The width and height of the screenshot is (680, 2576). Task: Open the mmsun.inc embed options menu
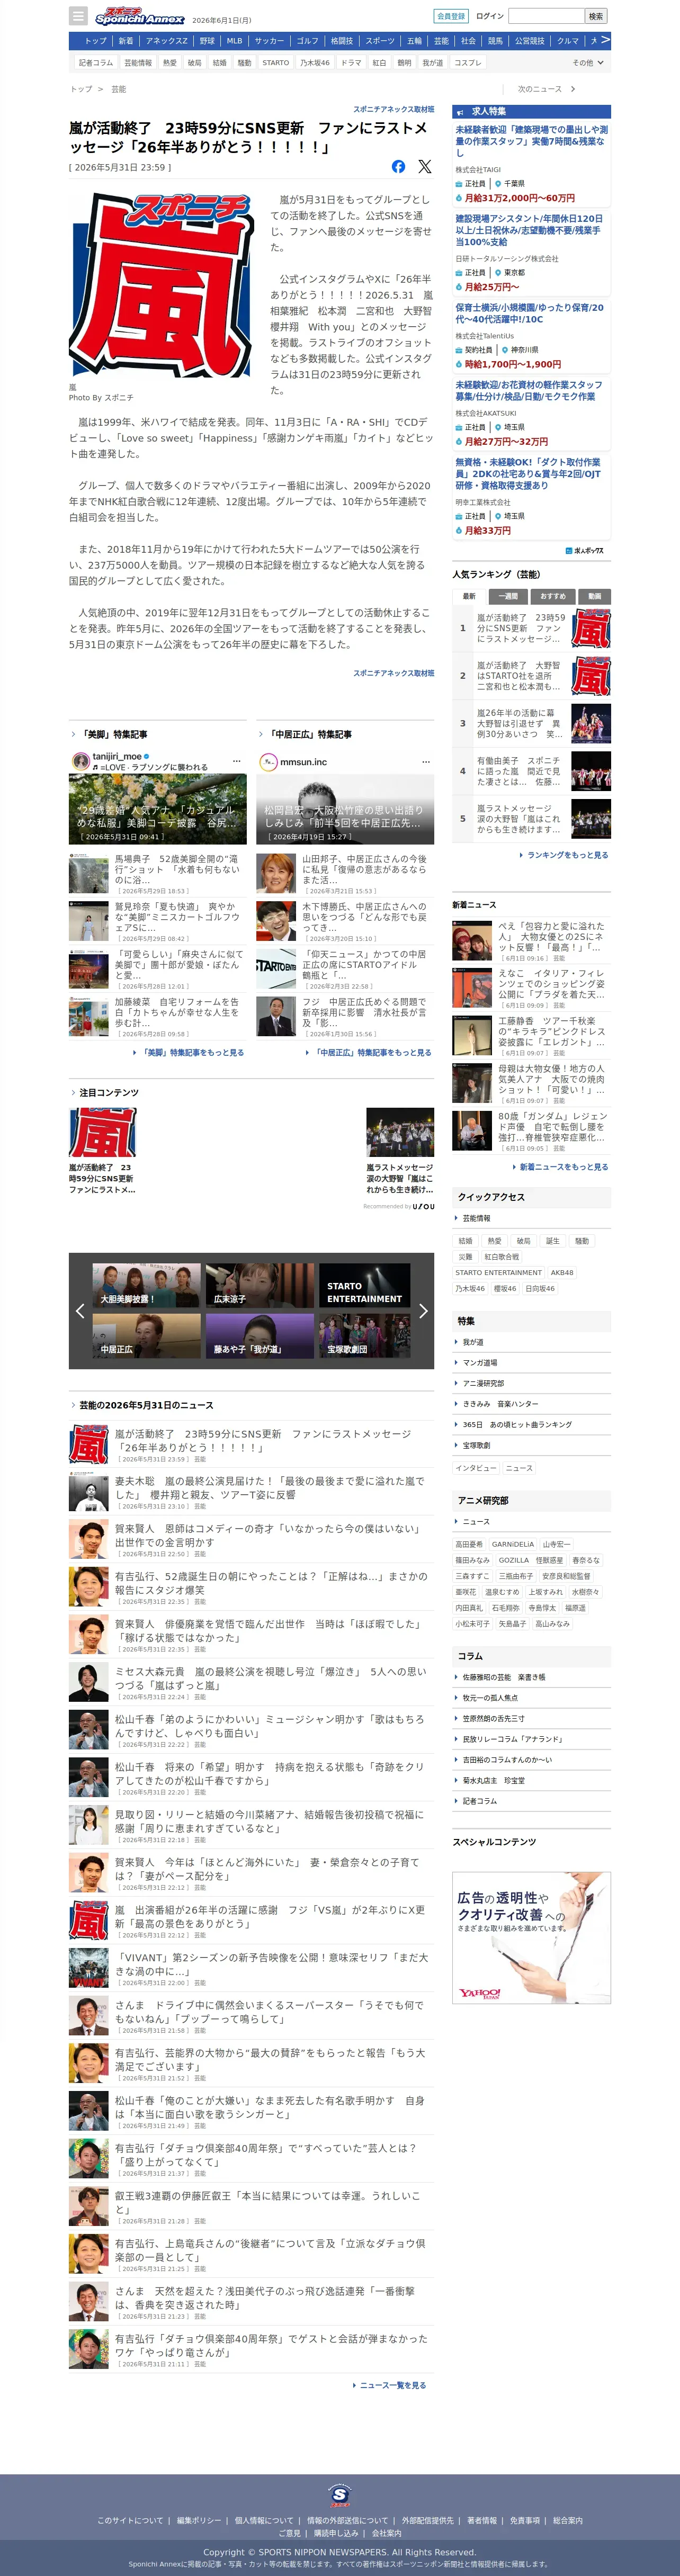[x=425, y=761]
